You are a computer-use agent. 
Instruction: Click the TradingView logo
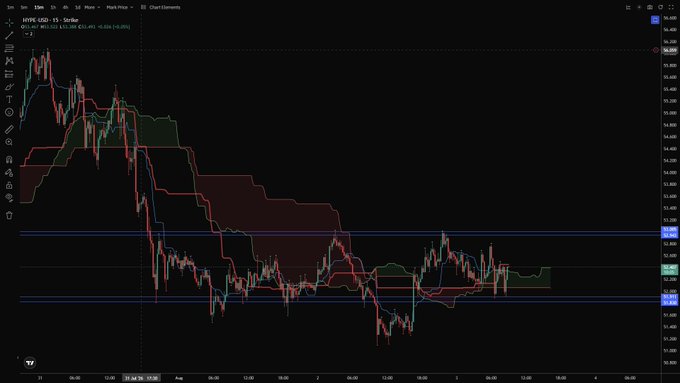click(x=30, y=363)
